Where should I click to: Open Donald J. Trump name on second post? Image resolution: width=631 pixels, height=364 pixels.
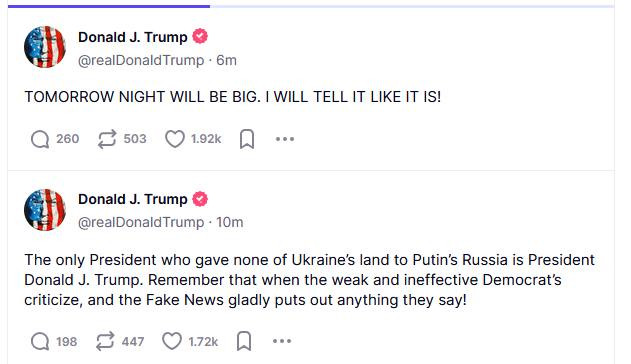pos(133,199)
